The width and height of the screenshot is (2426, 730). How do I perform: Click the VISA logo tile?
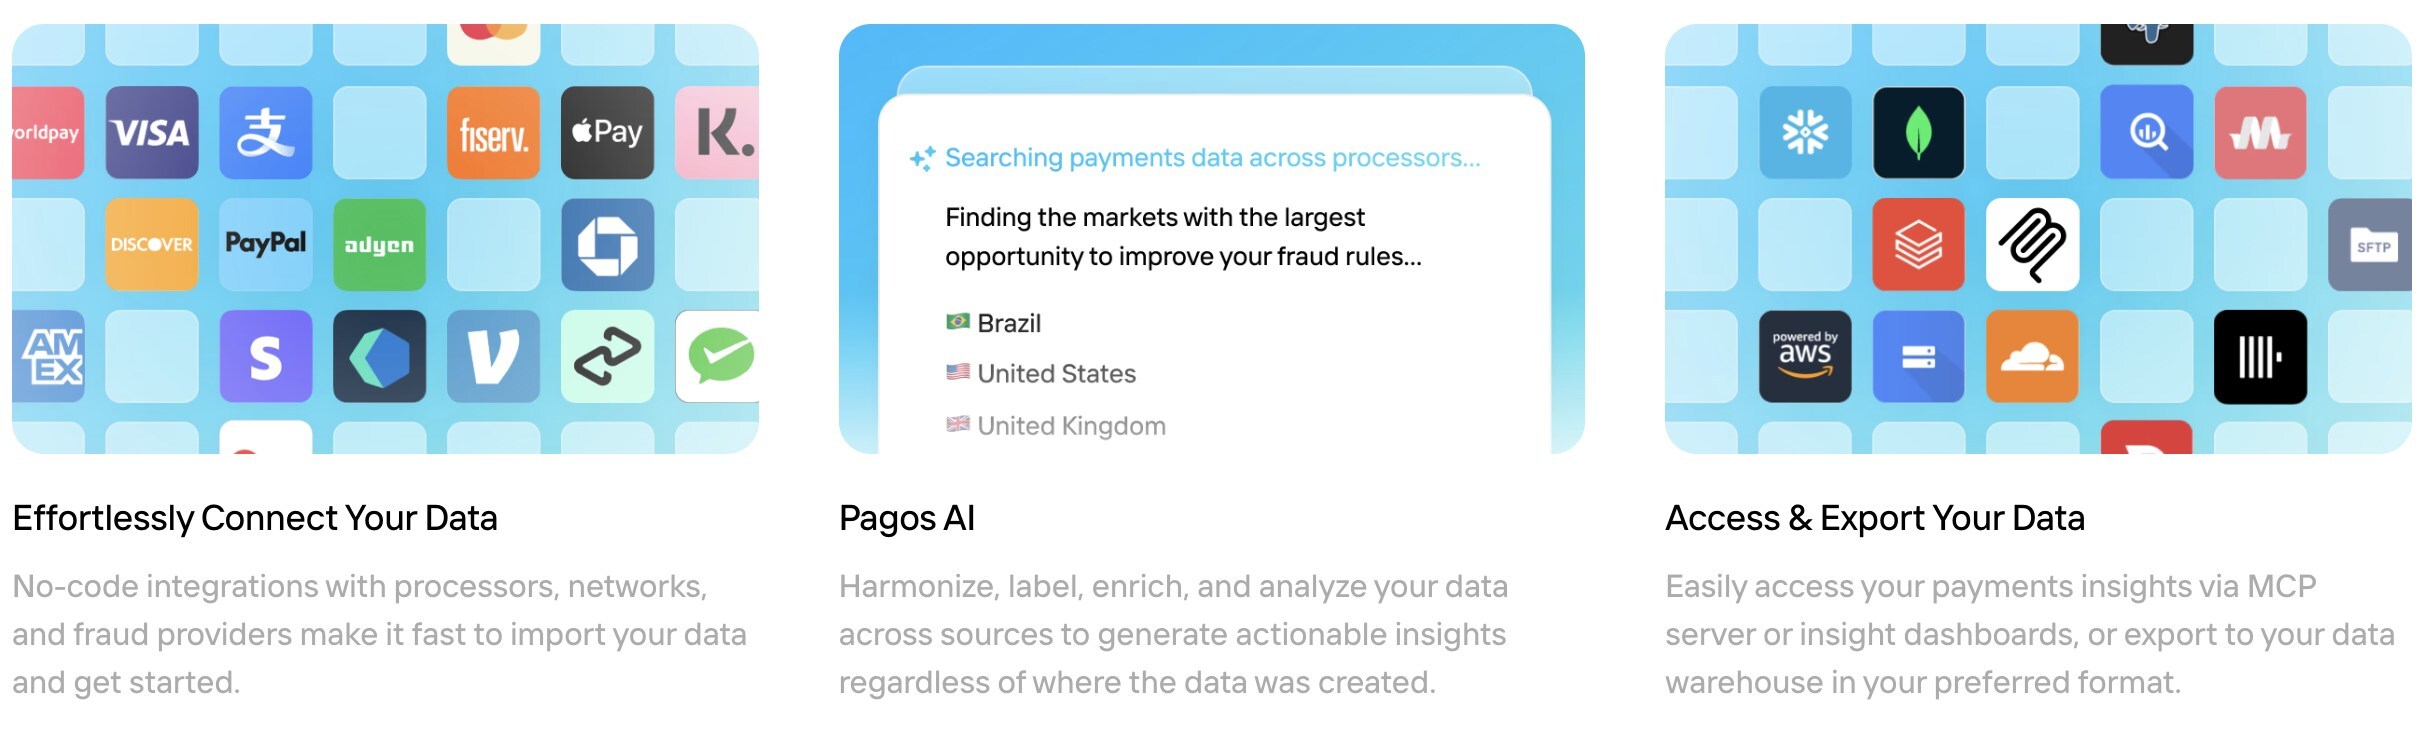(152, 133)
